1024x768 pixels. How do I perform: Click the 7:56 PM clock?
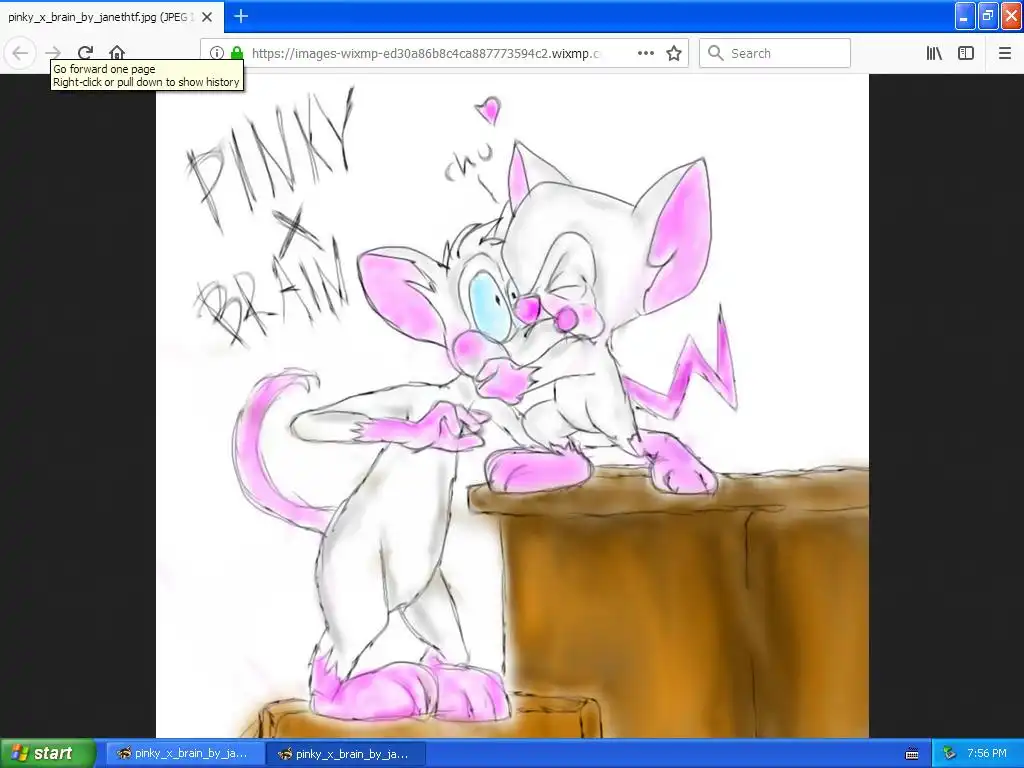(x=986, y=754)
